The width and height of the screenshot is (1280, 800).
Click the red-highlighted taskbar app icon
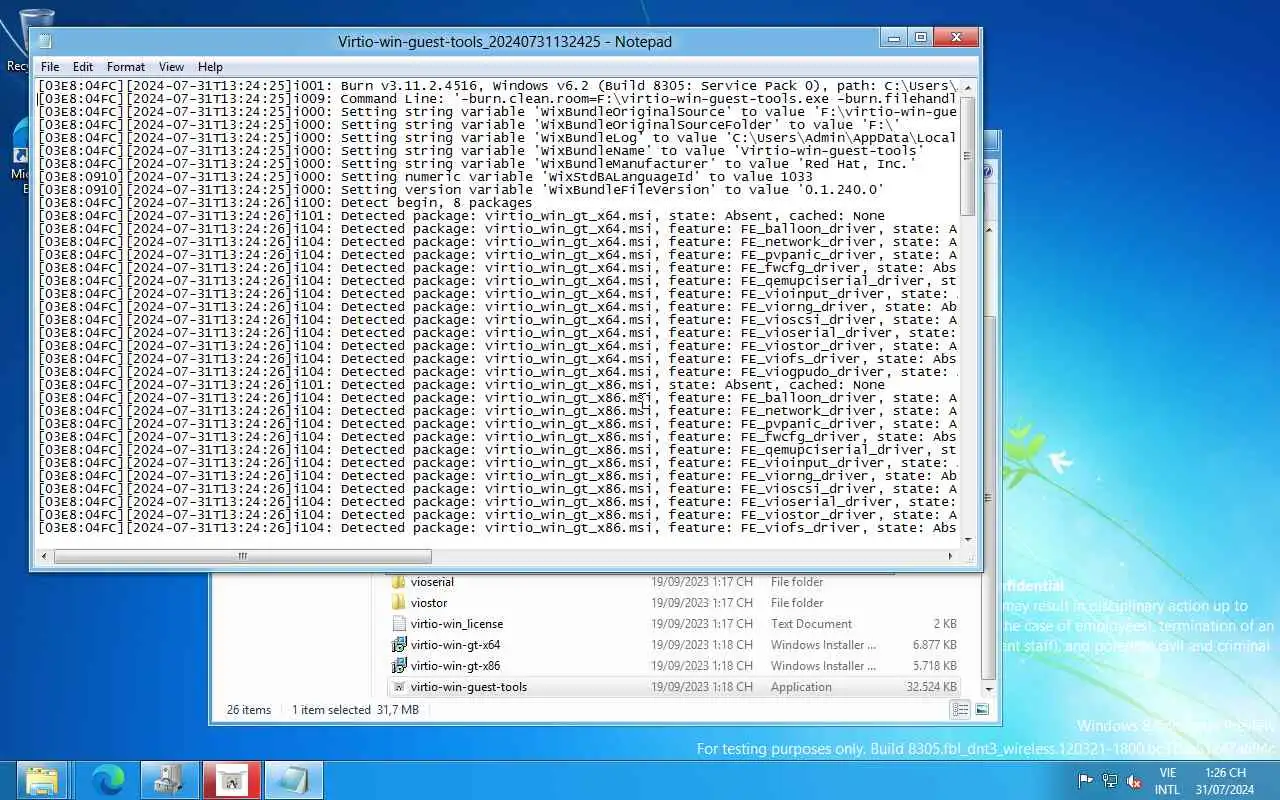pos(232,780)
